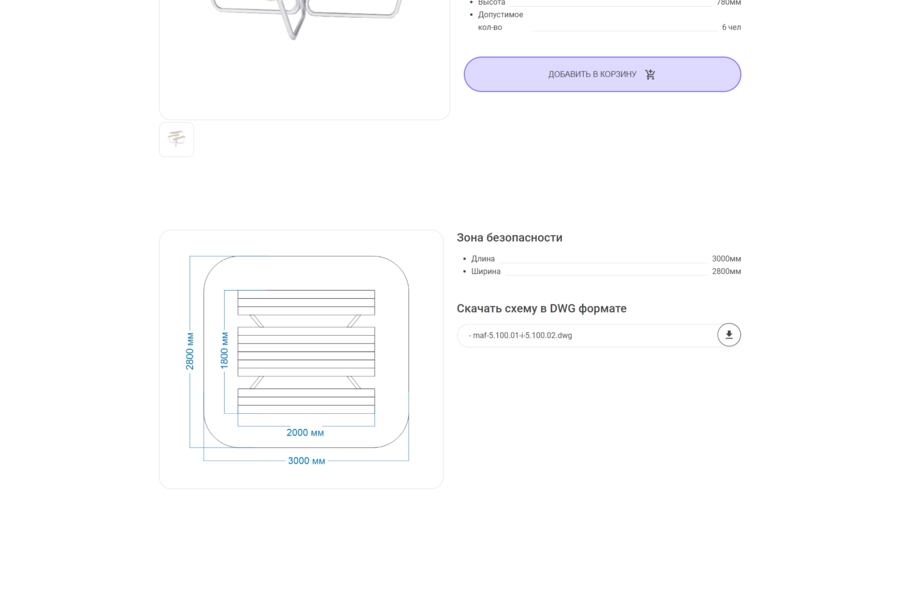The height and width of the screenshot is (600, 900).
Task: Click the cart icon inside the add button
Action: click(x=650, y=74)
